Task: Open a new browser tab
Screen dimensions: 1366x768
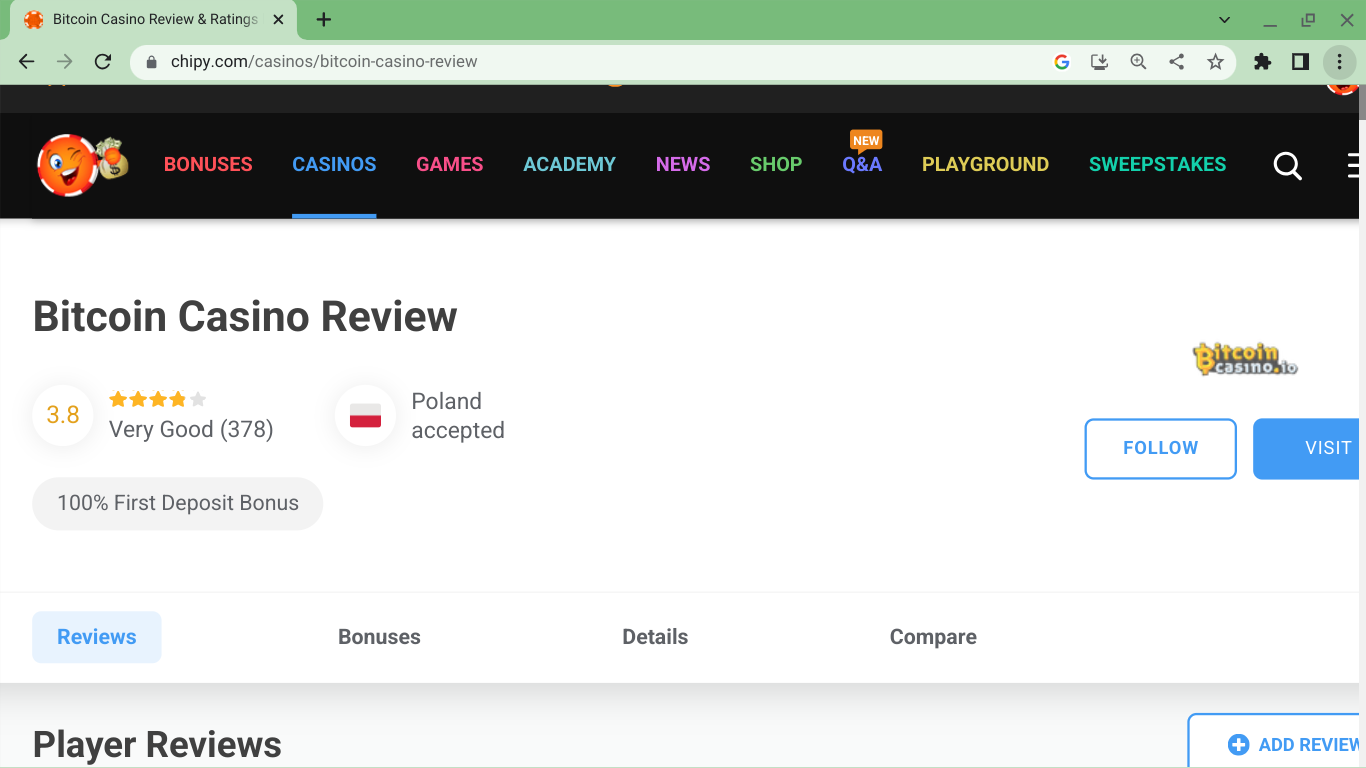Action: coord(323,20)
